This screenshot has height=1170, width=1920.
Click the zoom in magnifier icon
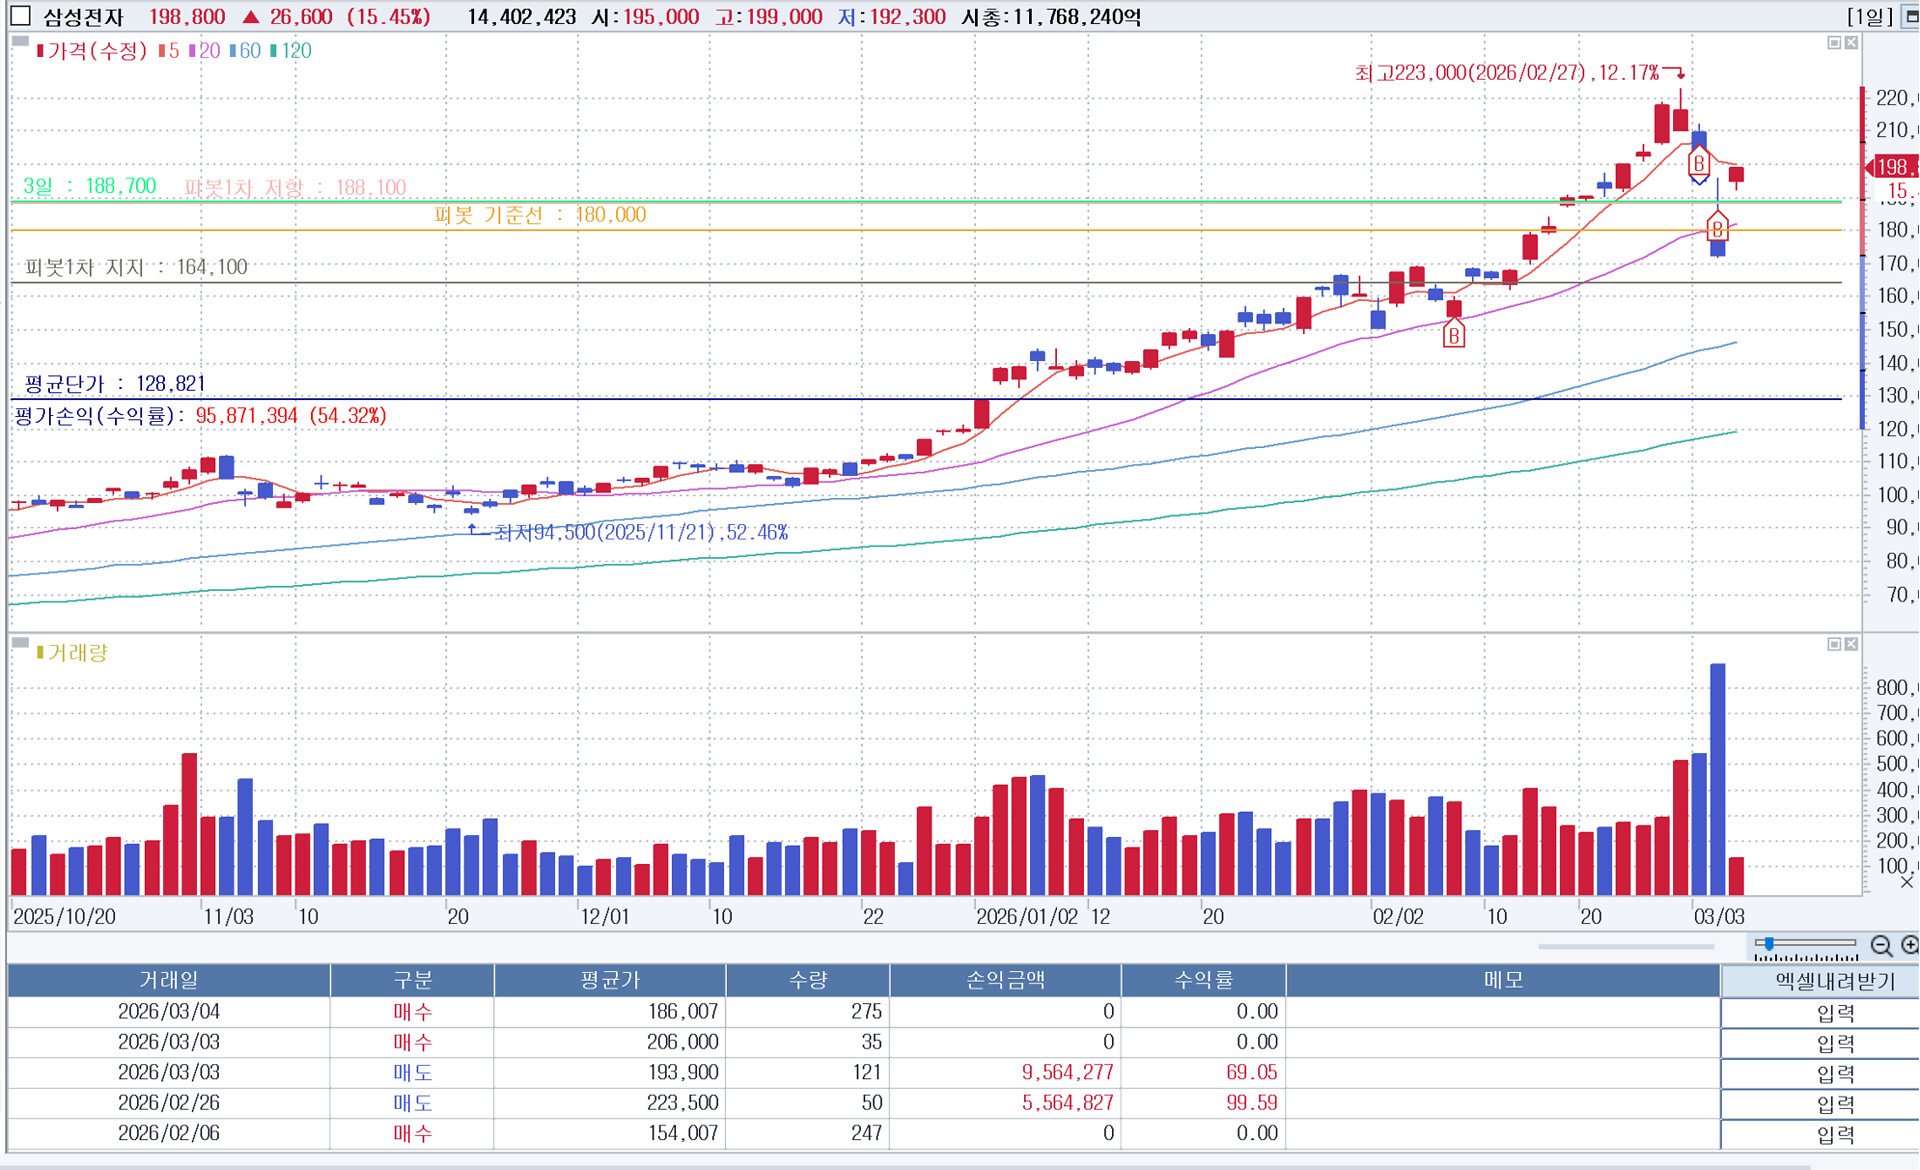(x=1909, y=946)
